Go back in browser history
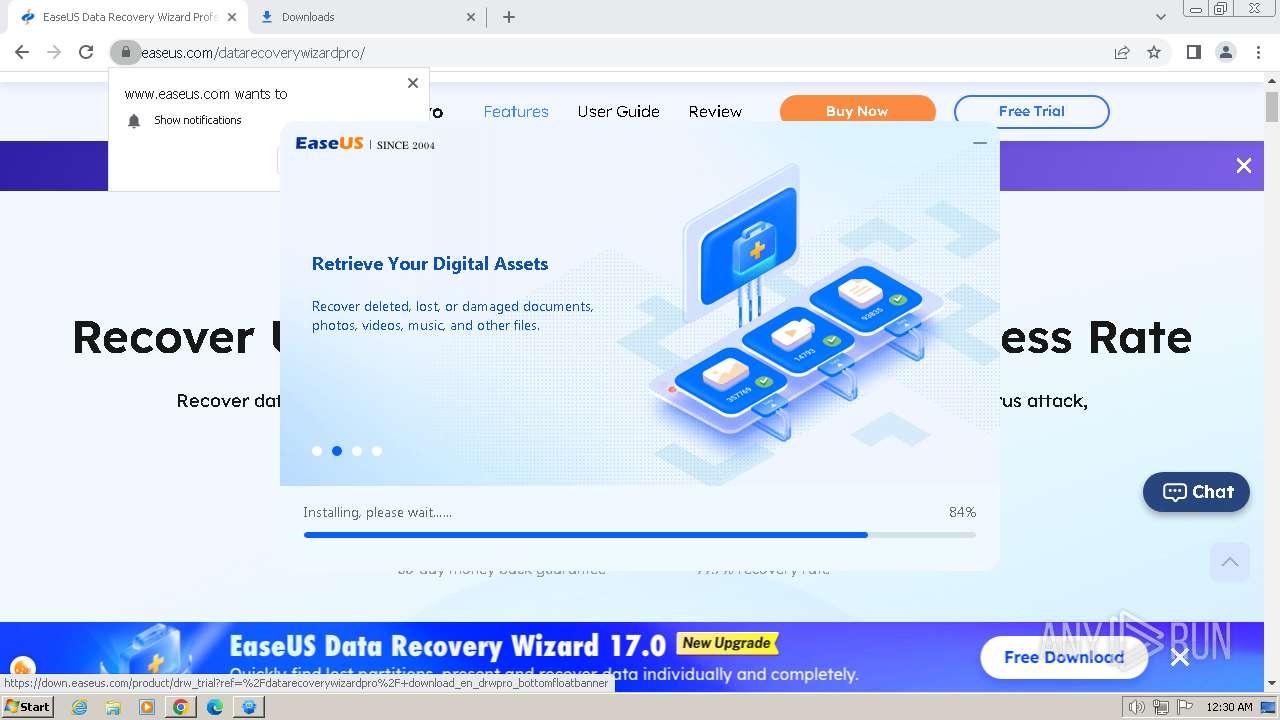The width and height of the screenshot is (1280, 720). pyautogui.click(x=22, y=52)
